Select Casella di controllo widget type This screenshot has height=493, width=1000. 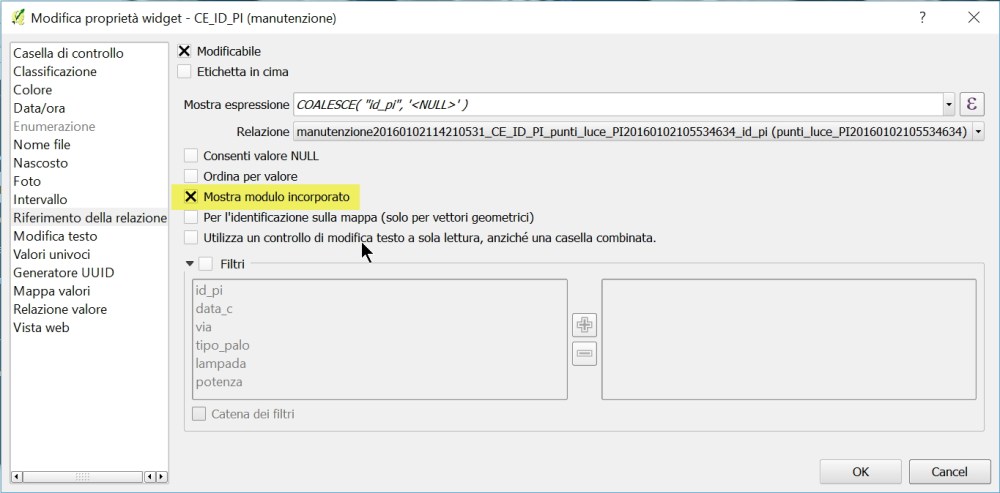point(68,53)
